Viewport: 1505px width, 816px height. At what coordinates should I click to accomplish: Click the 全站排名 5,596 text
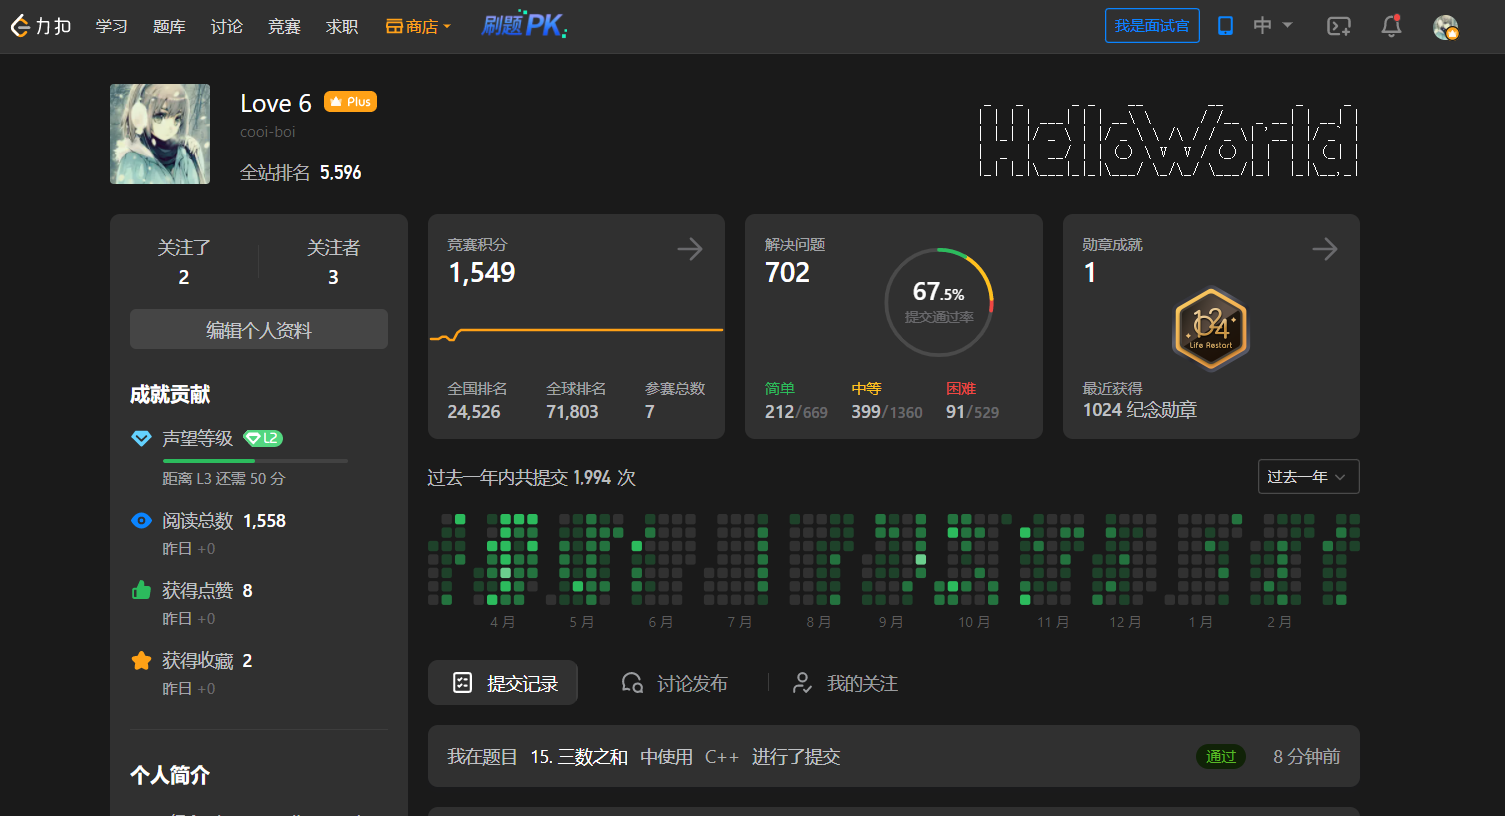pos(300,173)
